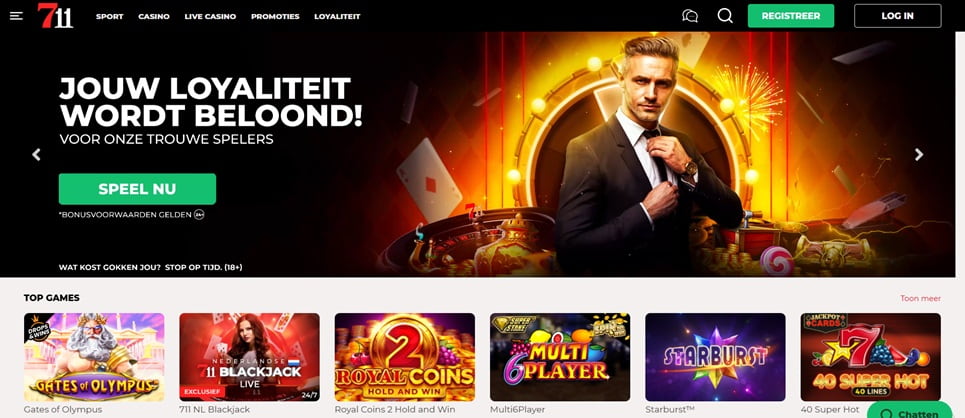Viewport: 965px width, 418px height.
Task: Open the Chatten support widget
Action: pos(916,411)
